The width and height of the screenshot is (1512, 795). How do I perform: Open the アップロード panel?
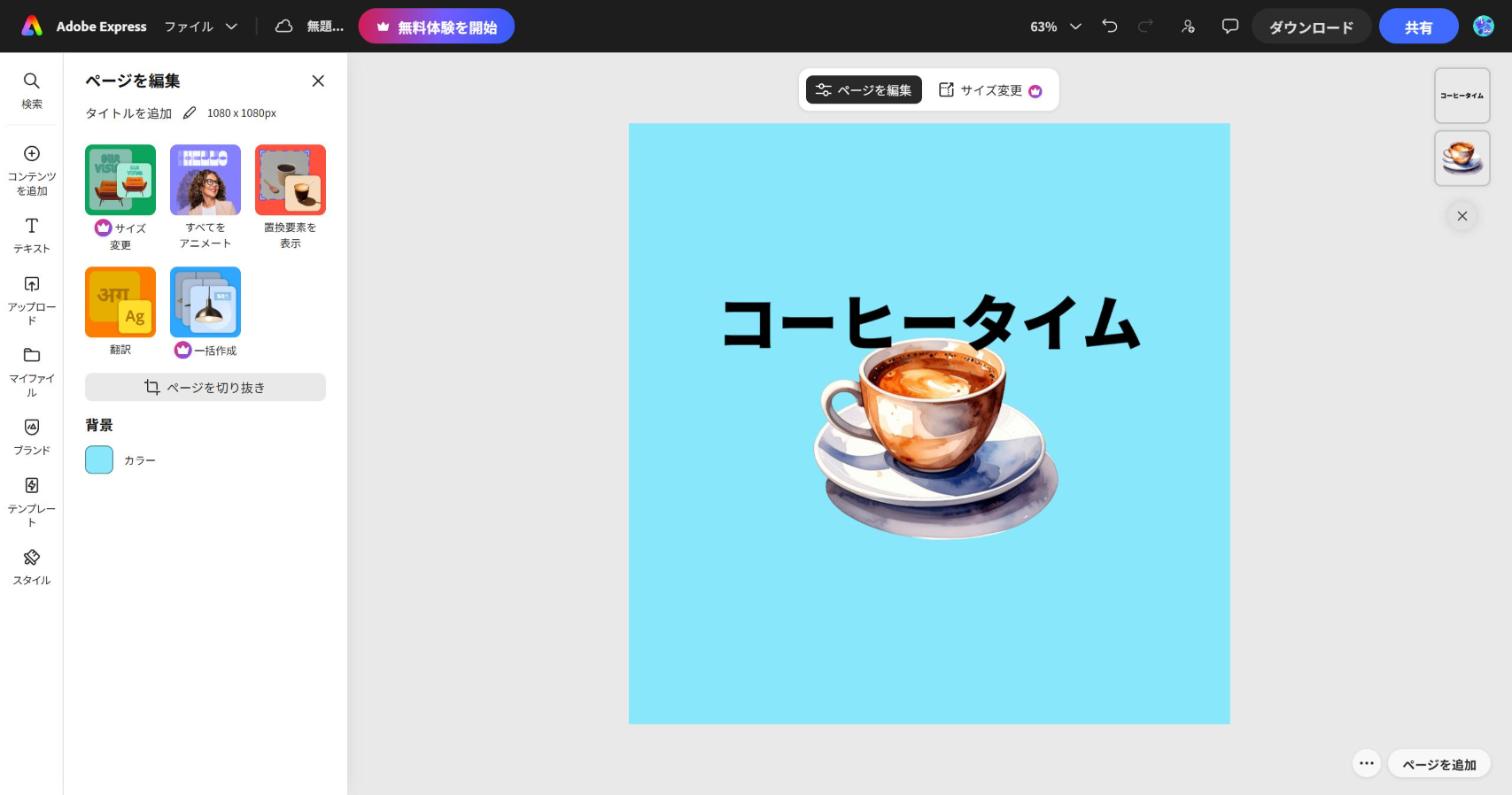pos(32,300)
